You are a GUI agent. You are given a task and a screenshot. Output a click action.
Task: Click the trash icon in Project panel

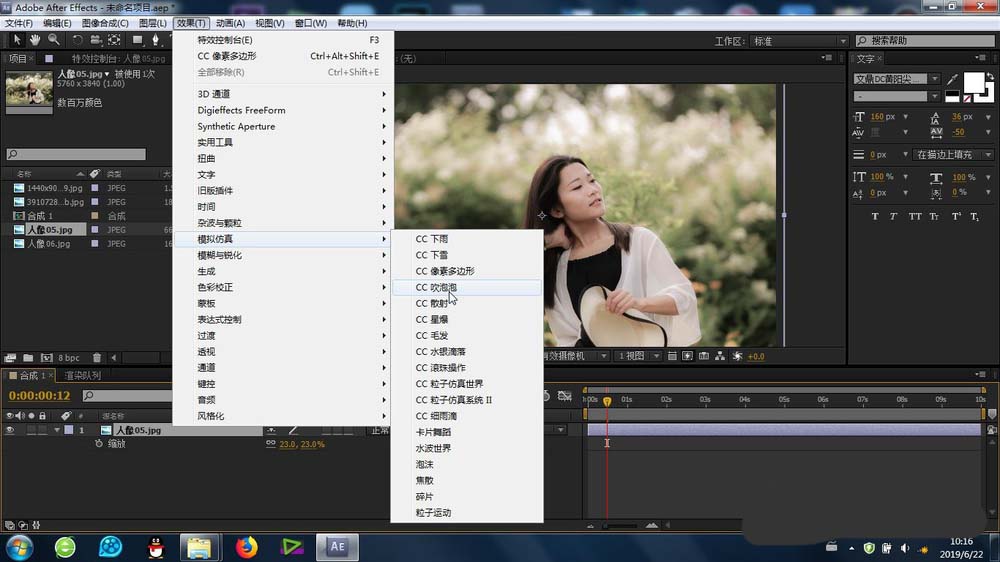coord(97,357)
